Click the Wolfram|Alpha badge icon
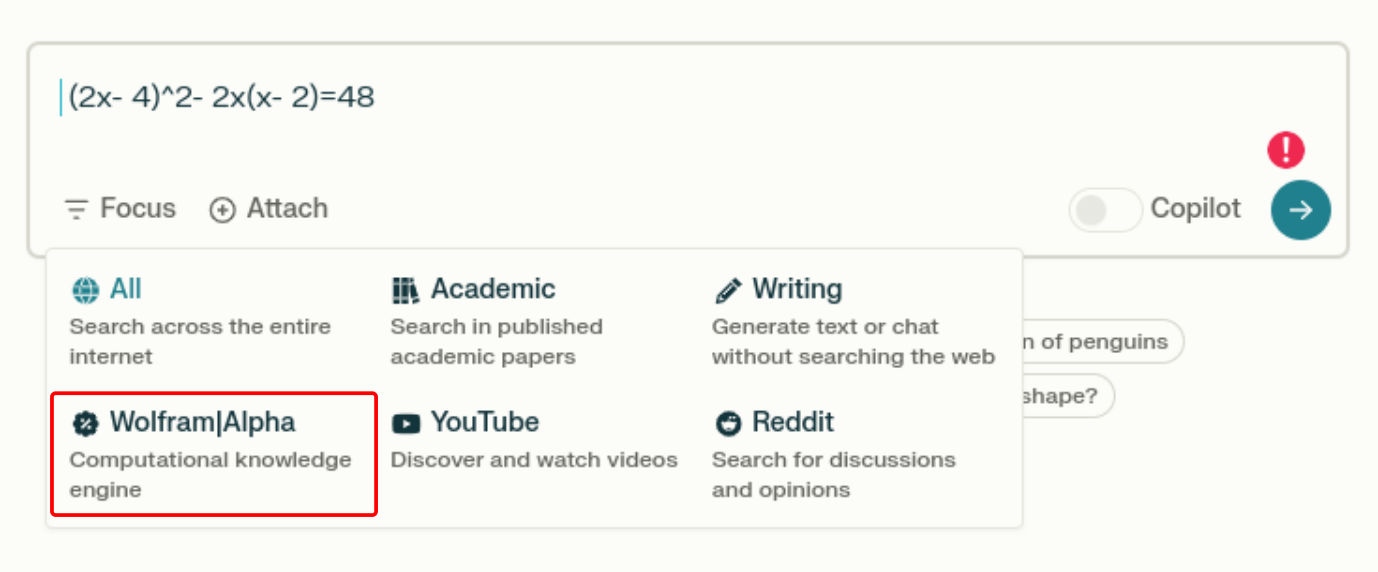Screen dimensions: 1378x572 [86, 423]
